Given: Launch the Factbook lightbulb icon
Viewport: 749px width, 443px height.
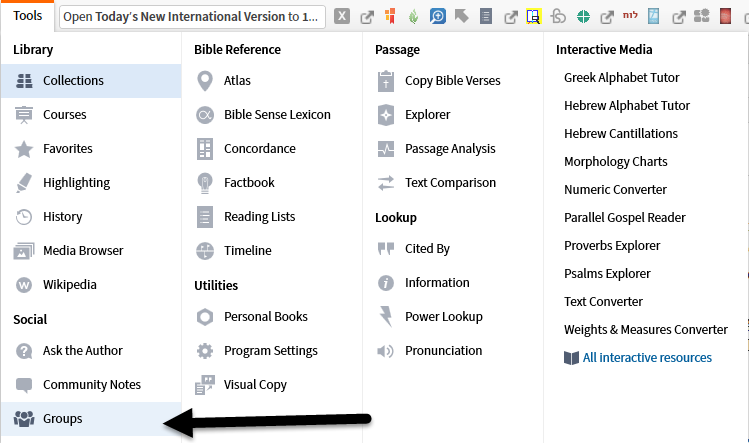Looking at the screenshot, I should click(205, 183).
